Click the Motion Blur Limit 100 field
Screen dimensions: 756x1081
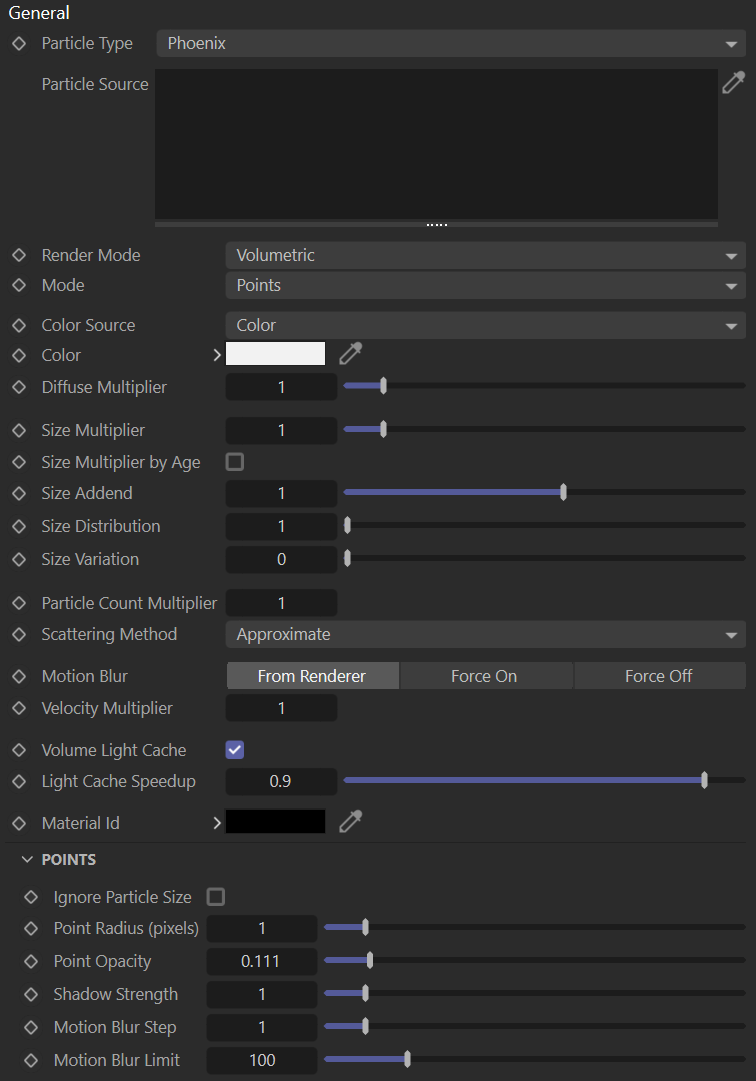262,1060
